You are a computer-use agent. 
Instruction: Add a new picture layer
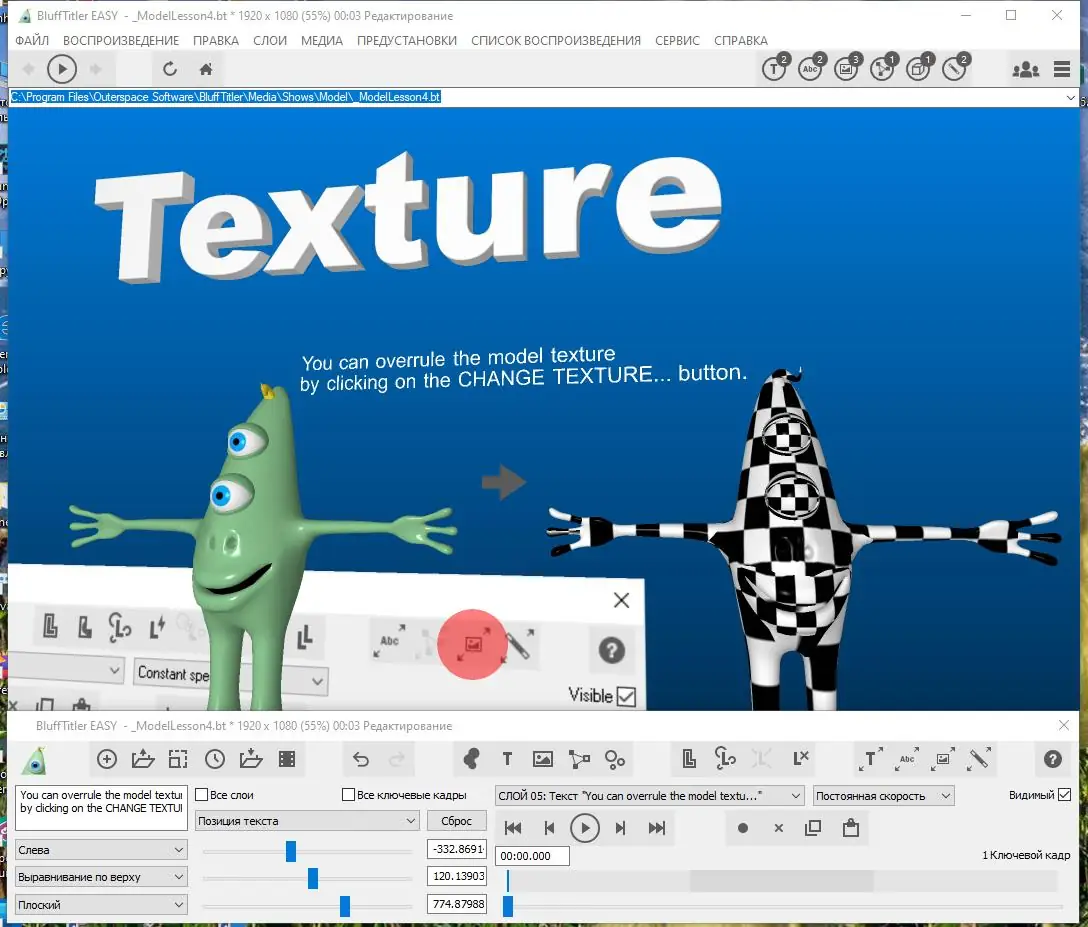[543, 759]
